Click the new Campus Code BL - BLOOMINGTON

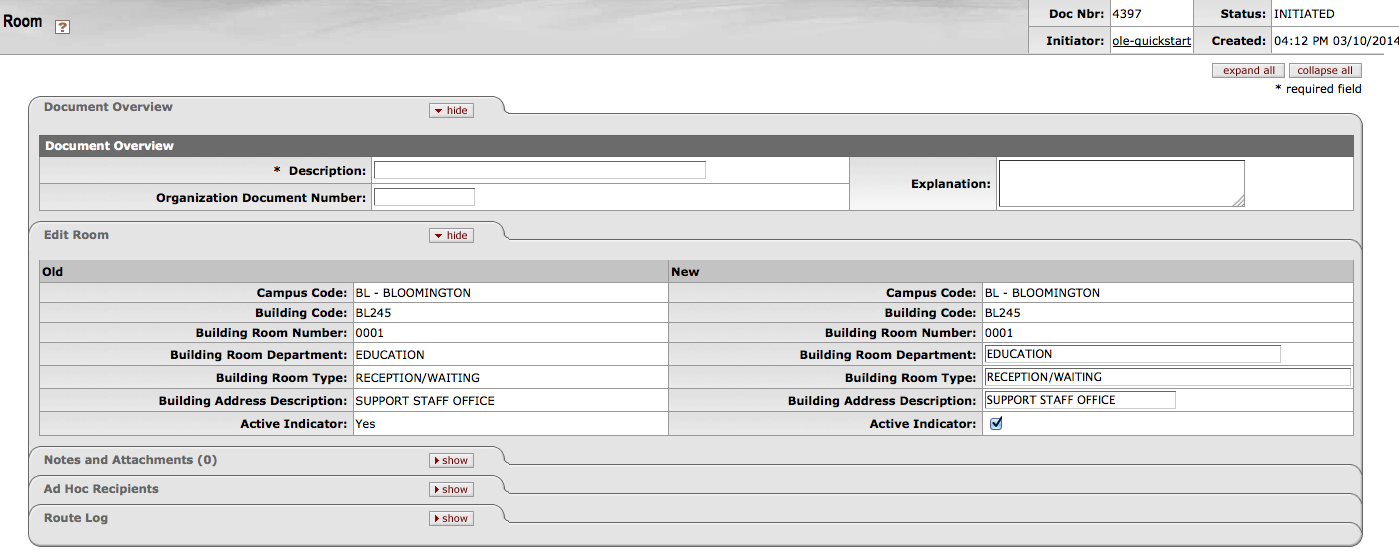click(x=1042, y=293)
